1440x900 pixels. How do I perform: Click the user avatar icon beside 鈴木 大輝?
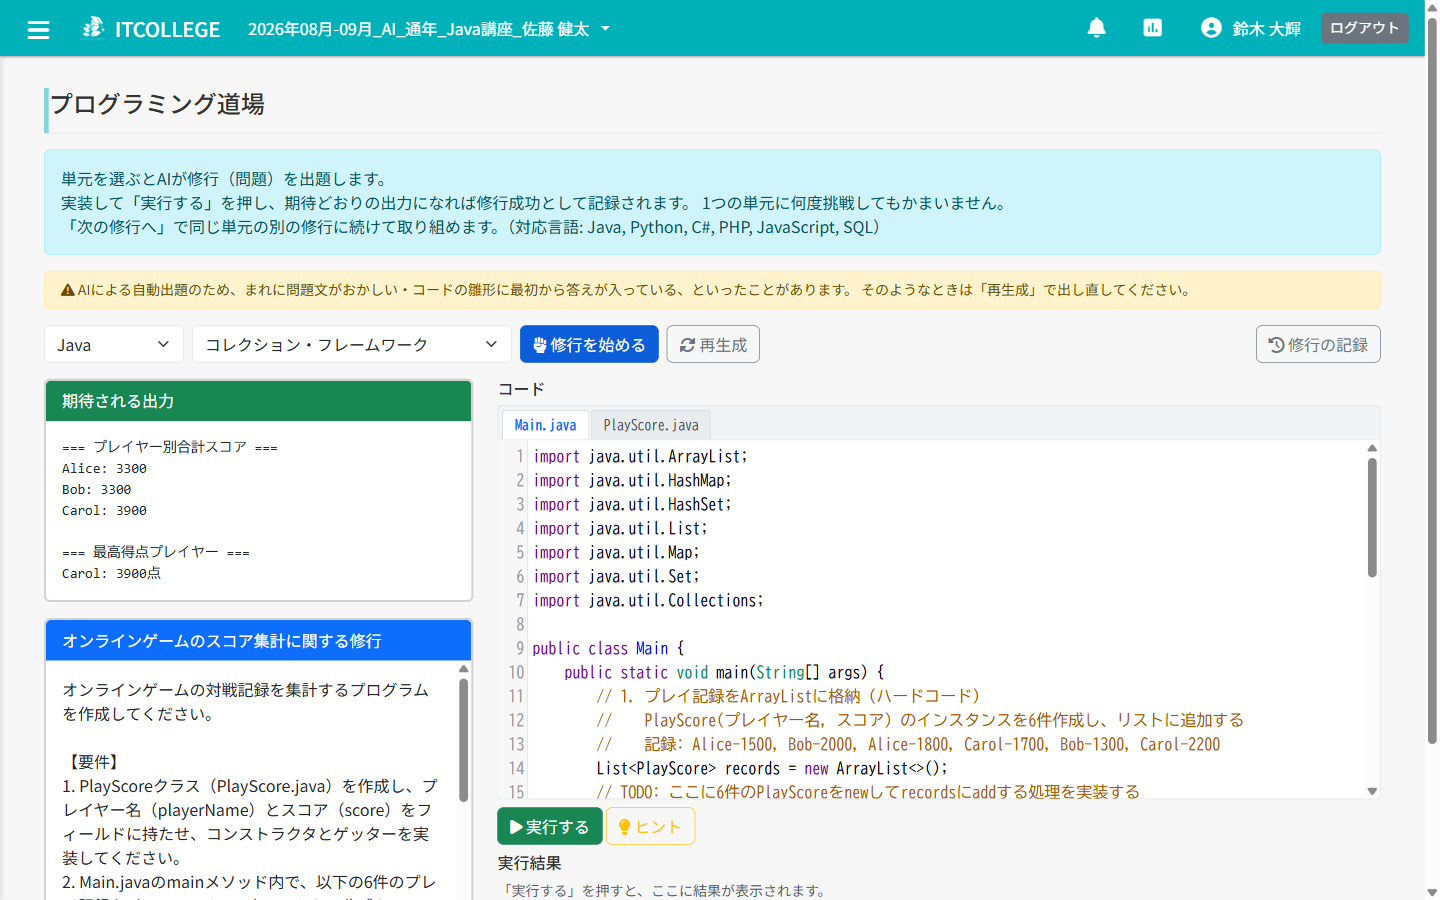pos(1211,28)
